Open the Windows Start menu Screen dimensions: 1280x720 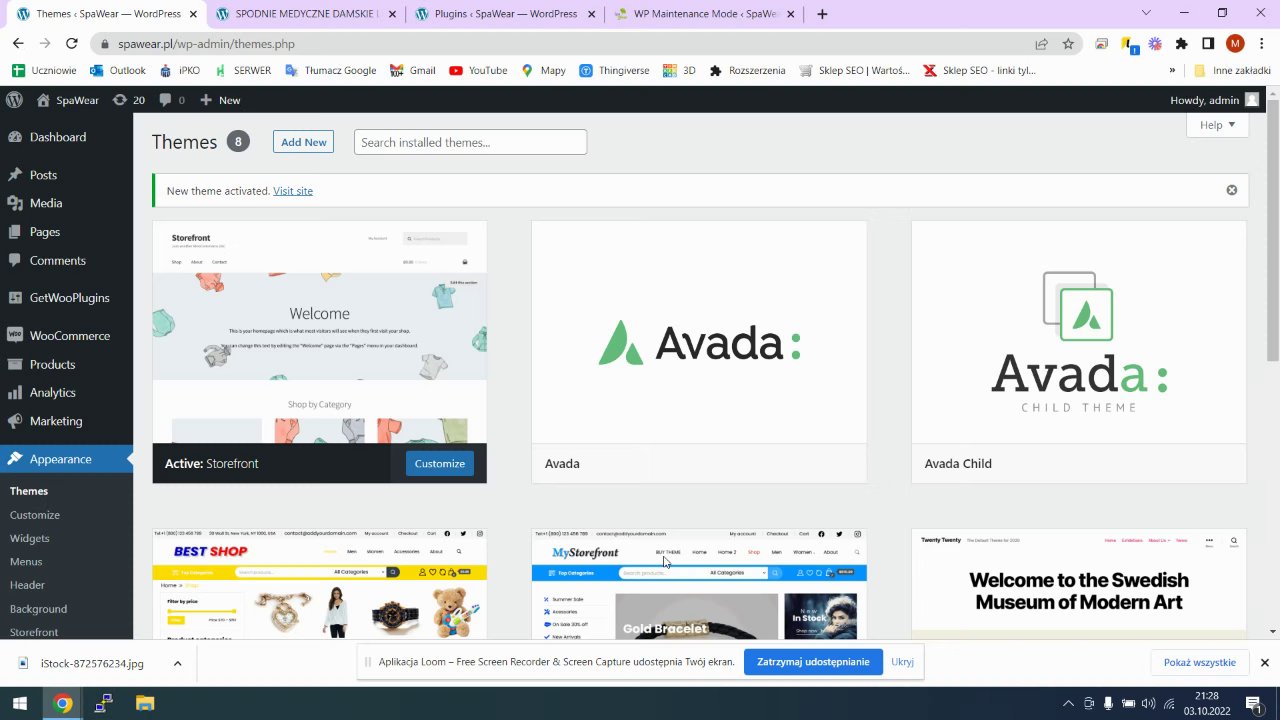pyautogui.click(x=19, y=704)
